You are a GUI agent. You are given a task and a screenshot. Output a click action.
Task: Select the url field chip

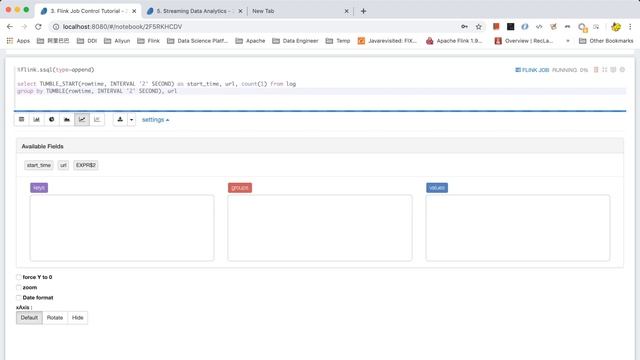pos(63,165)
